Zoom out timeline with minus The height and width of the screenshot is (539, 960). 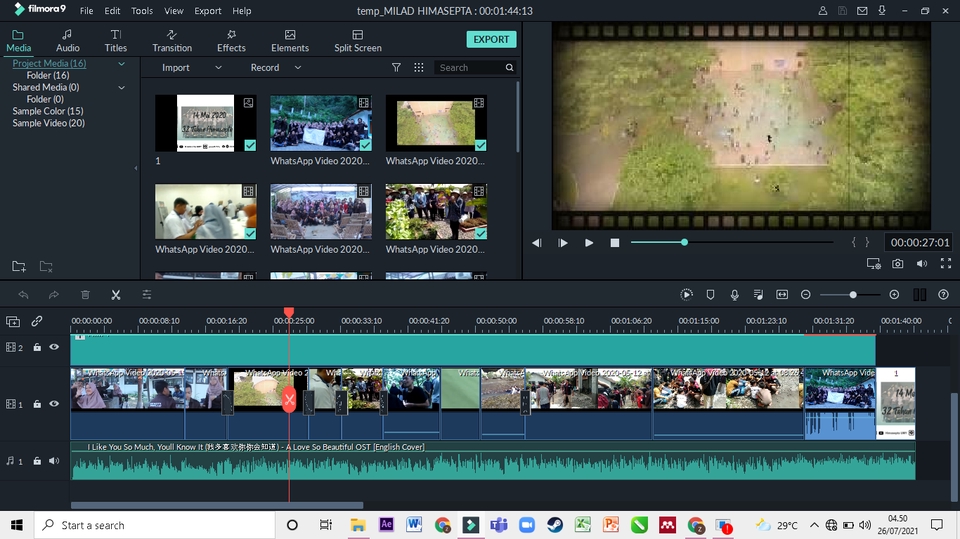(x=806, y=295)
